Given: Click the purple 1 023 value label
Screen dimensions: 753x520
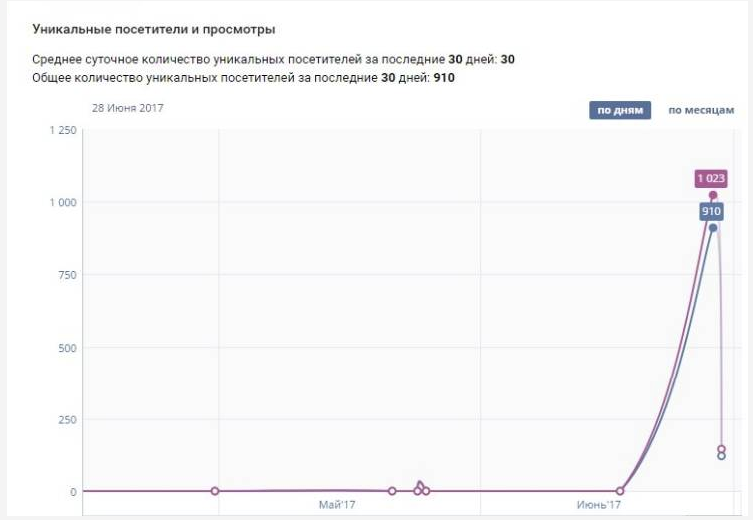Looking at the screenshot, I should (x=711, y=179).
